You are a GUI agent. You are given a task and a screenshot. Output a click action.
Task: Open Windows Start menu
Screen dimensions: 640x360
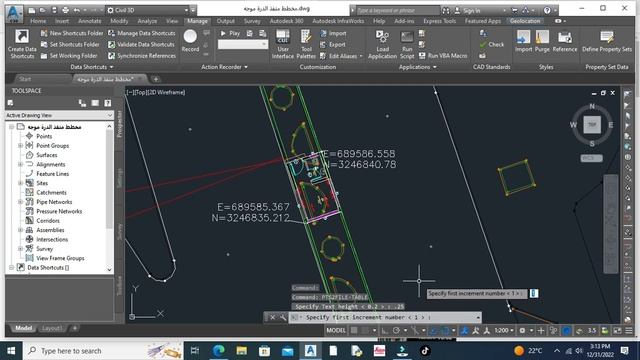11,351
